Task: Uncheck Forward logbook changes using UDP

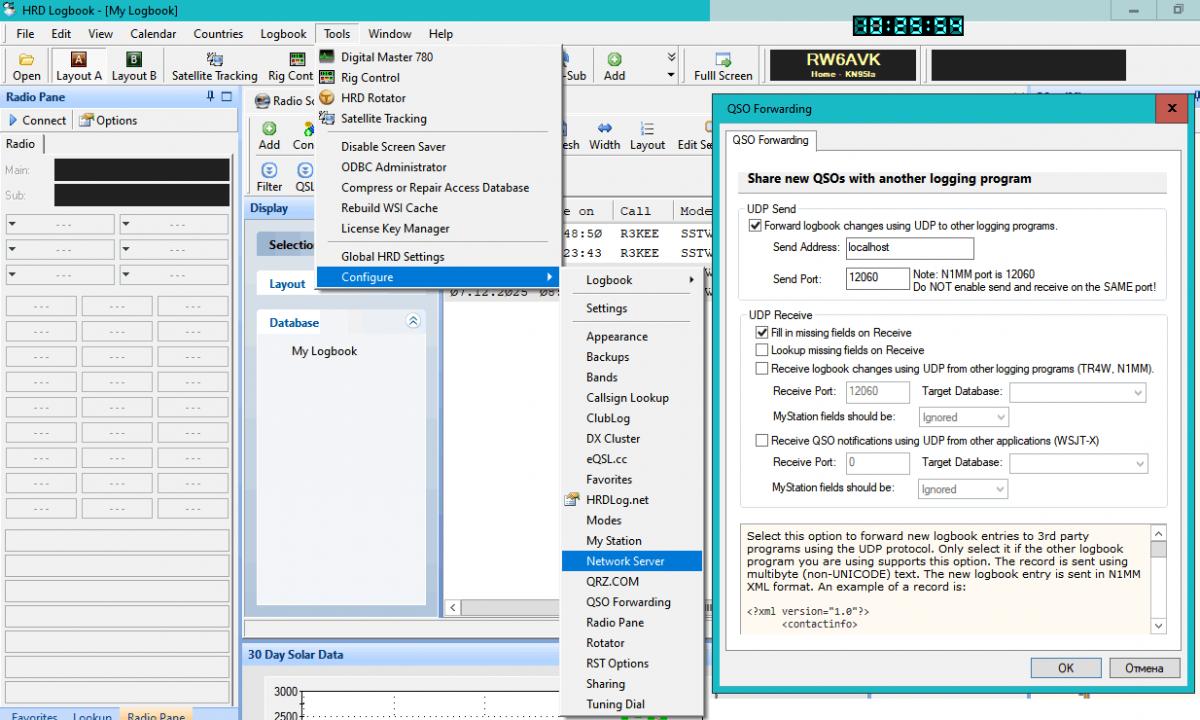Action: point(755,226)
